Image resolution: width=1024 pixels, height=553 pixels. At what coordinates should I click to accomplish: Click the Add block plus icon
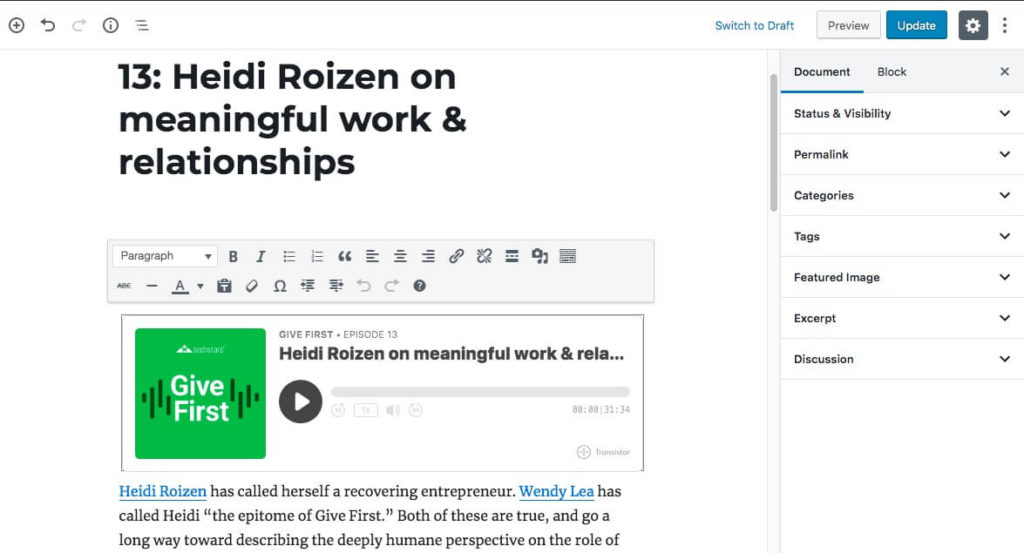click(16, 25)
